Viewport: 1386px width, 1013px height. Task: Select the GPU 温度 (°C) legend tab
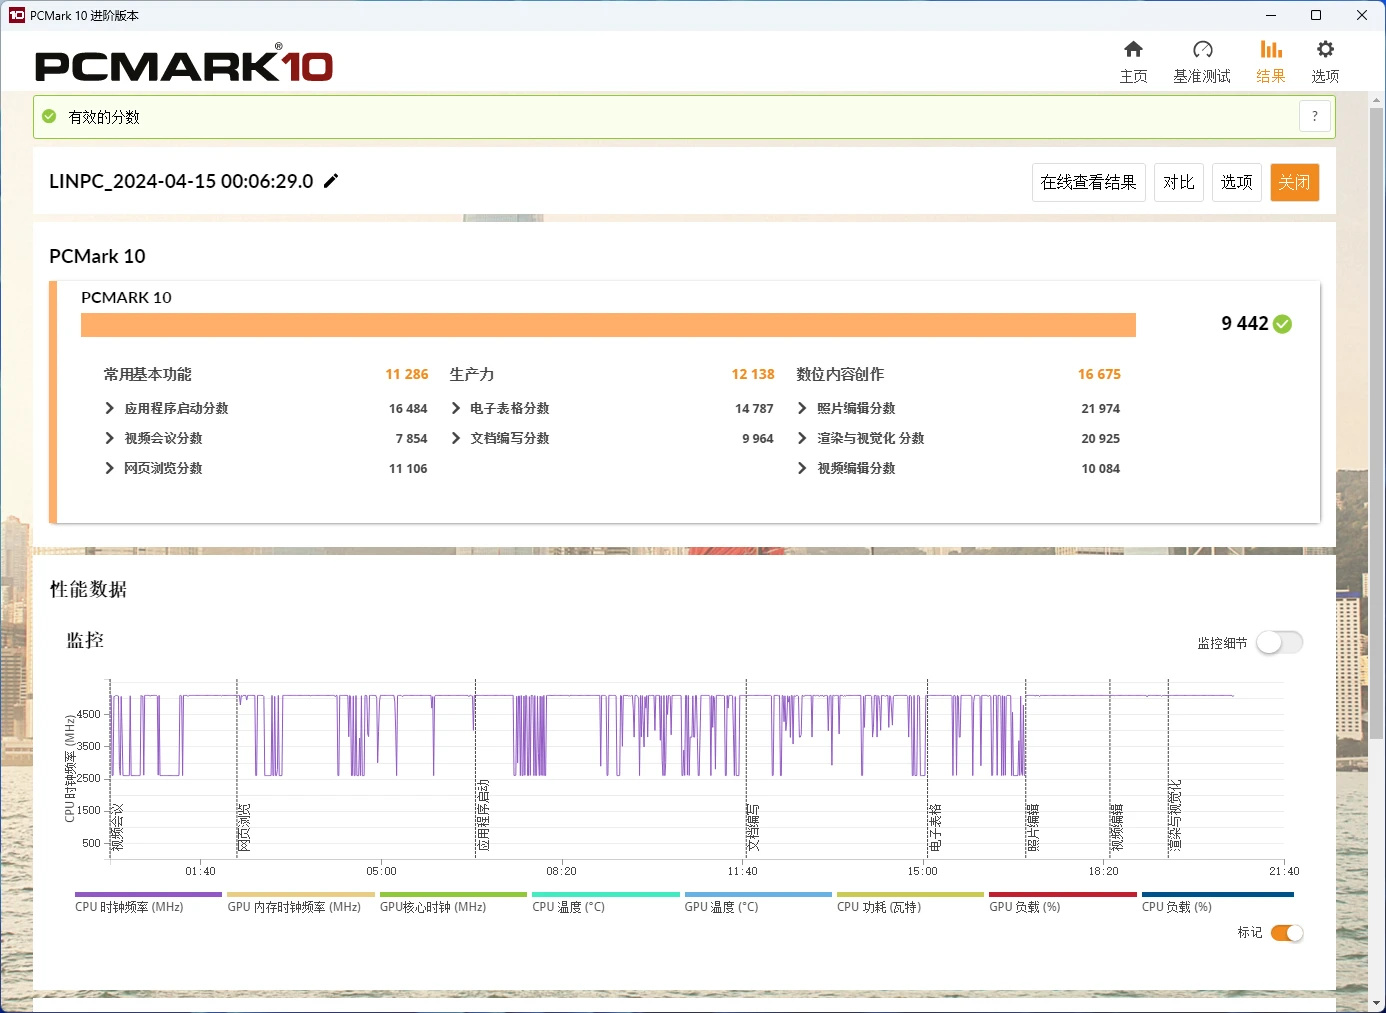758,902
